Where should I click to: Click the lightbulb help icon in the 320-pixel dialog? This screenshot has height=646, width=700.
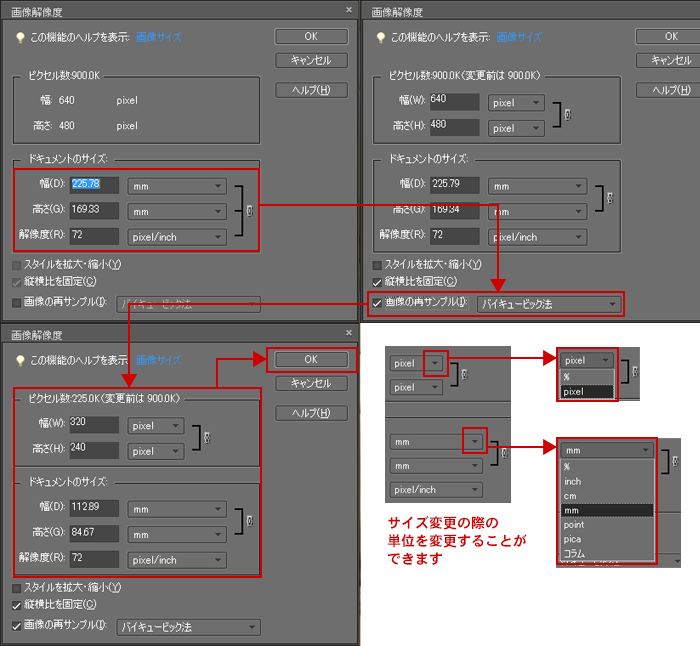(20, 360)
